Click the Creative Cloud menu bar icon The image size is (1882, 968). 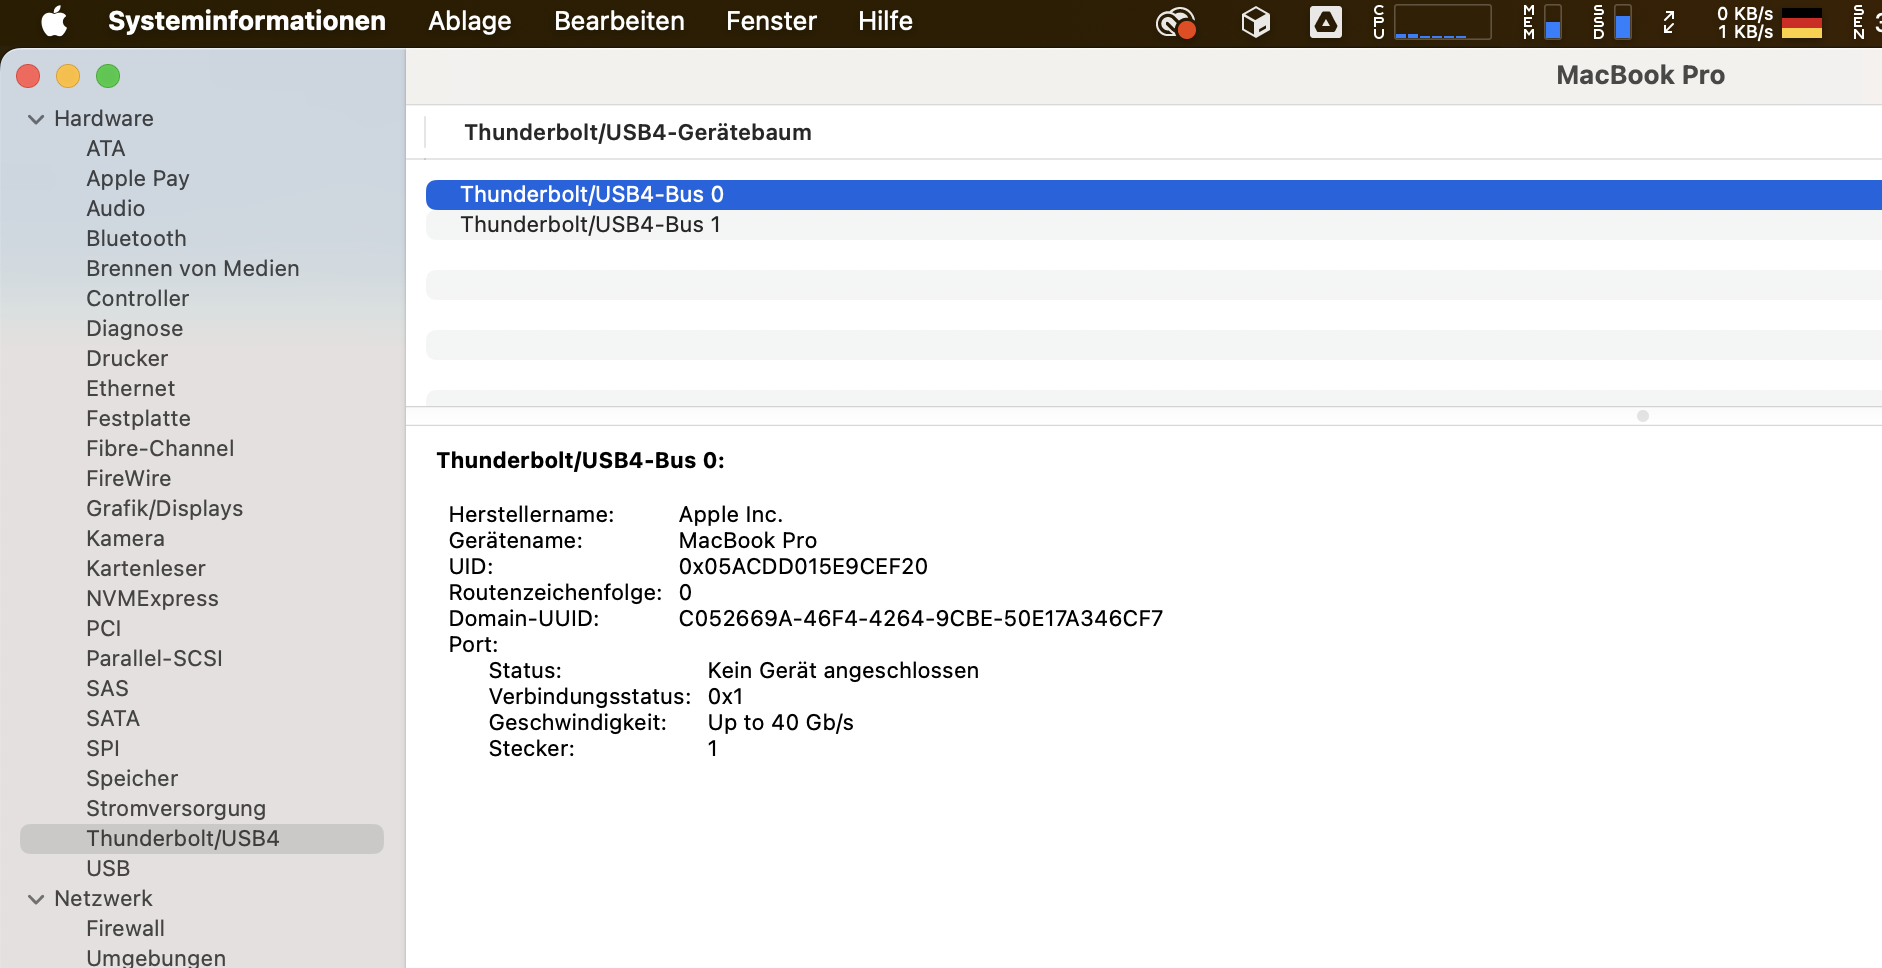(1176, 22)
